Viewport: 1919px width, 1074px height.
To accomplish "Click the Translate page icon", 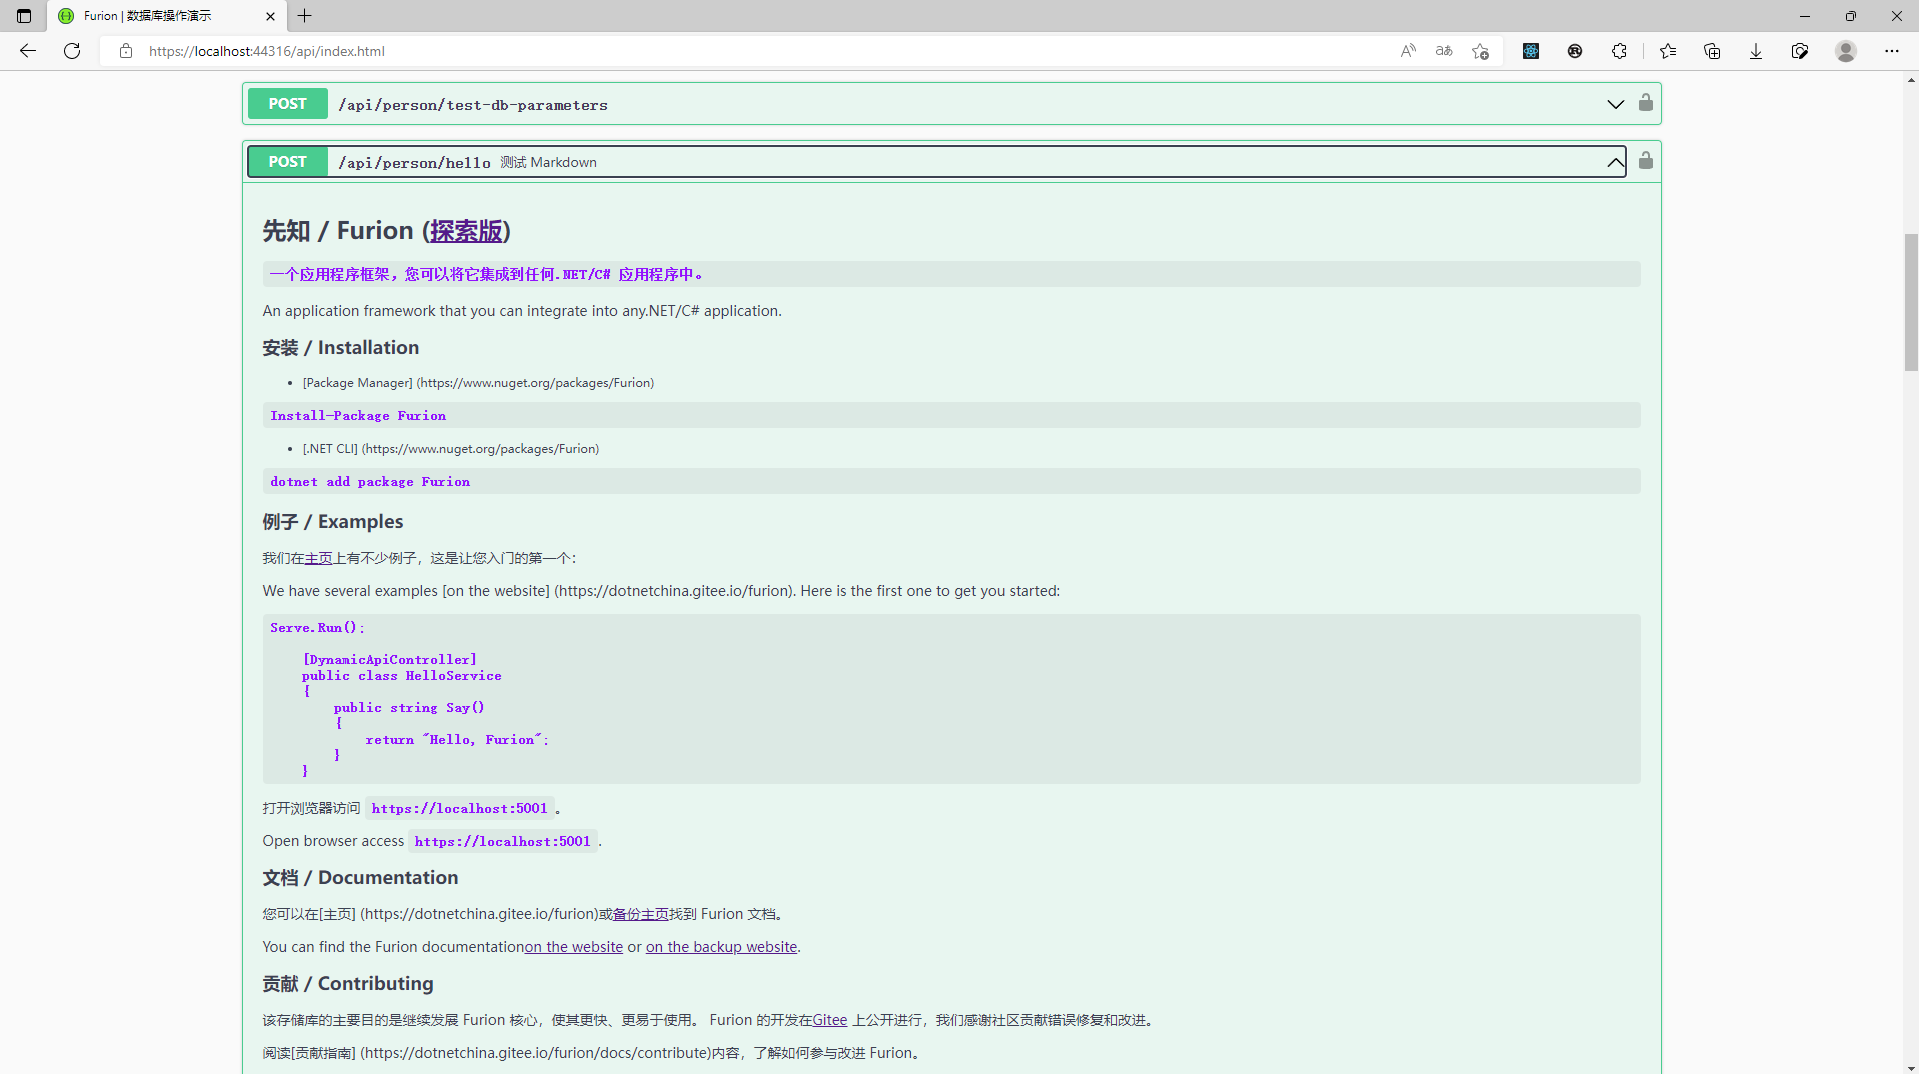I will pos(1444,51).
